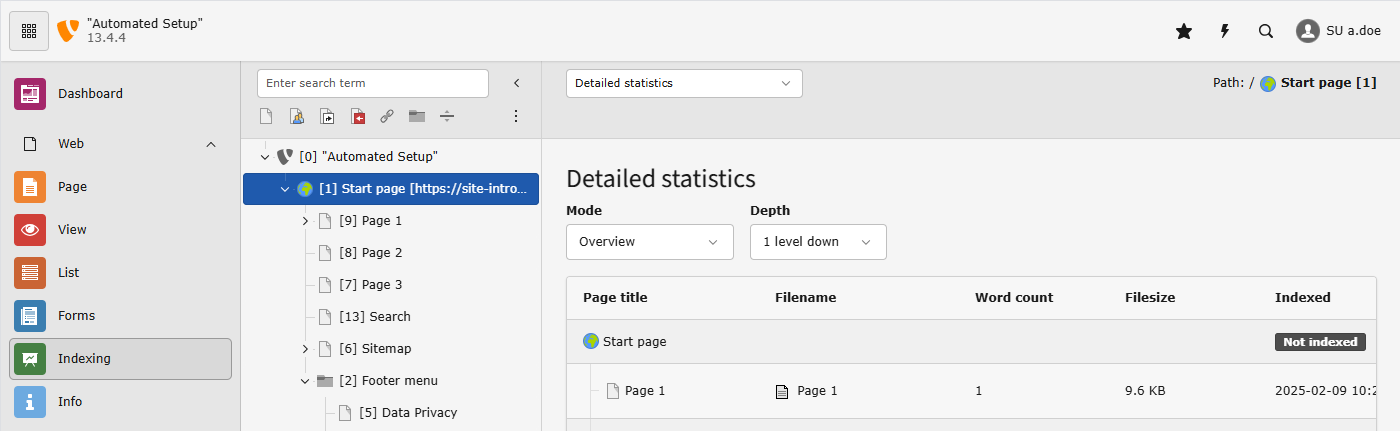The image size is (1400, 431).
Task: Click the external link chain icon
Action: (387, 116)
